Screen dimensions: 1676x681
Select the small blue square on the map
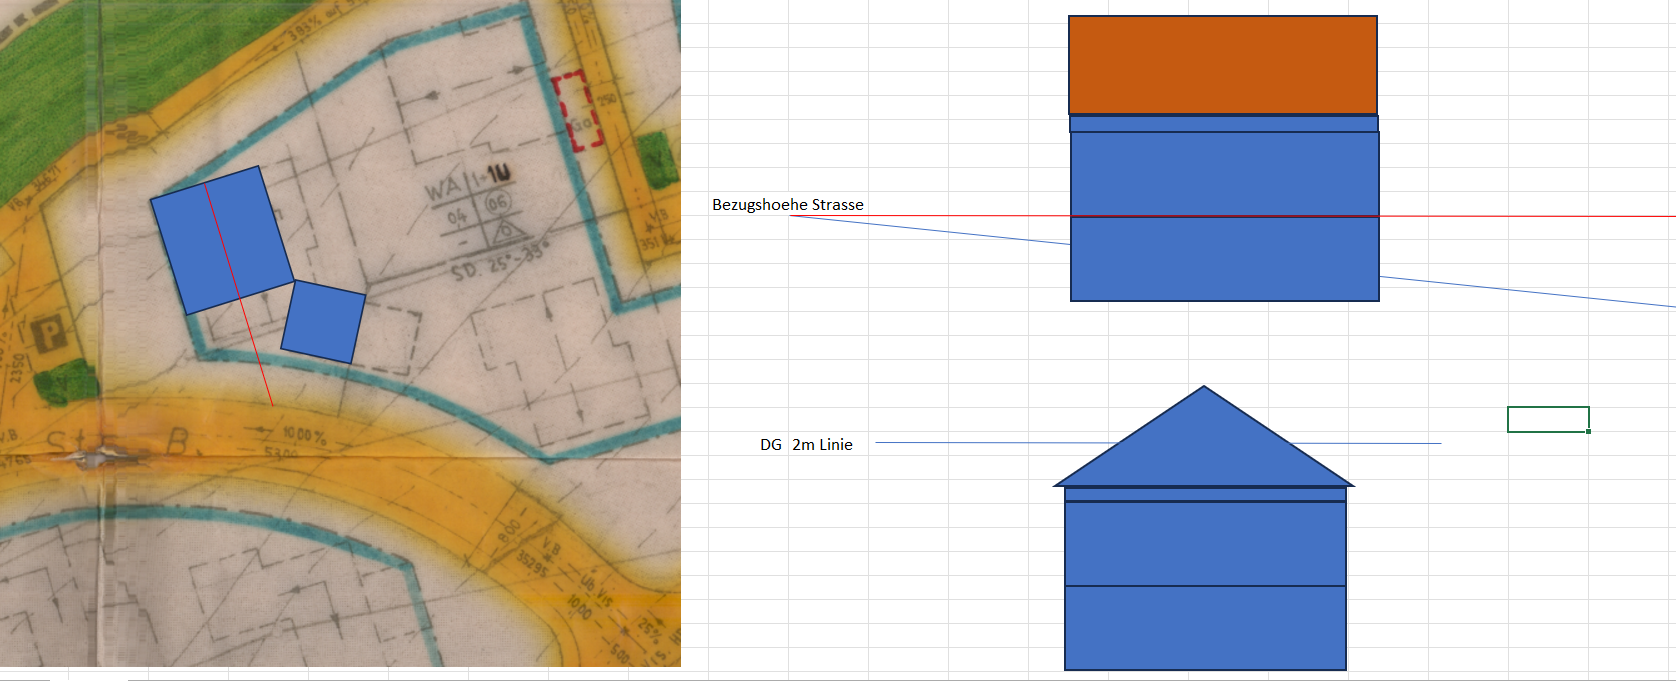pyautogui.click(x=323, y=321)
